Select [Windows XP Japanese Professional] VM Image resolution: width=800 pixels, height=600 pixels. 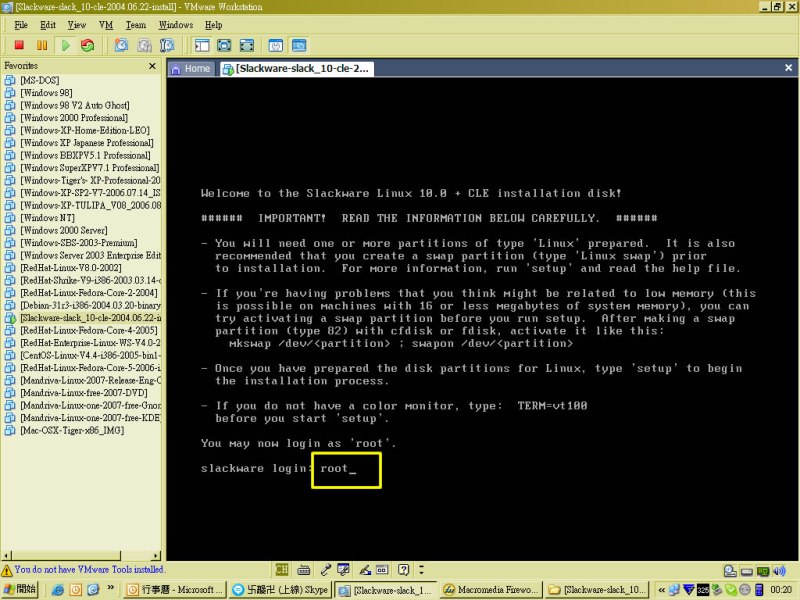[x=87, y=142]
